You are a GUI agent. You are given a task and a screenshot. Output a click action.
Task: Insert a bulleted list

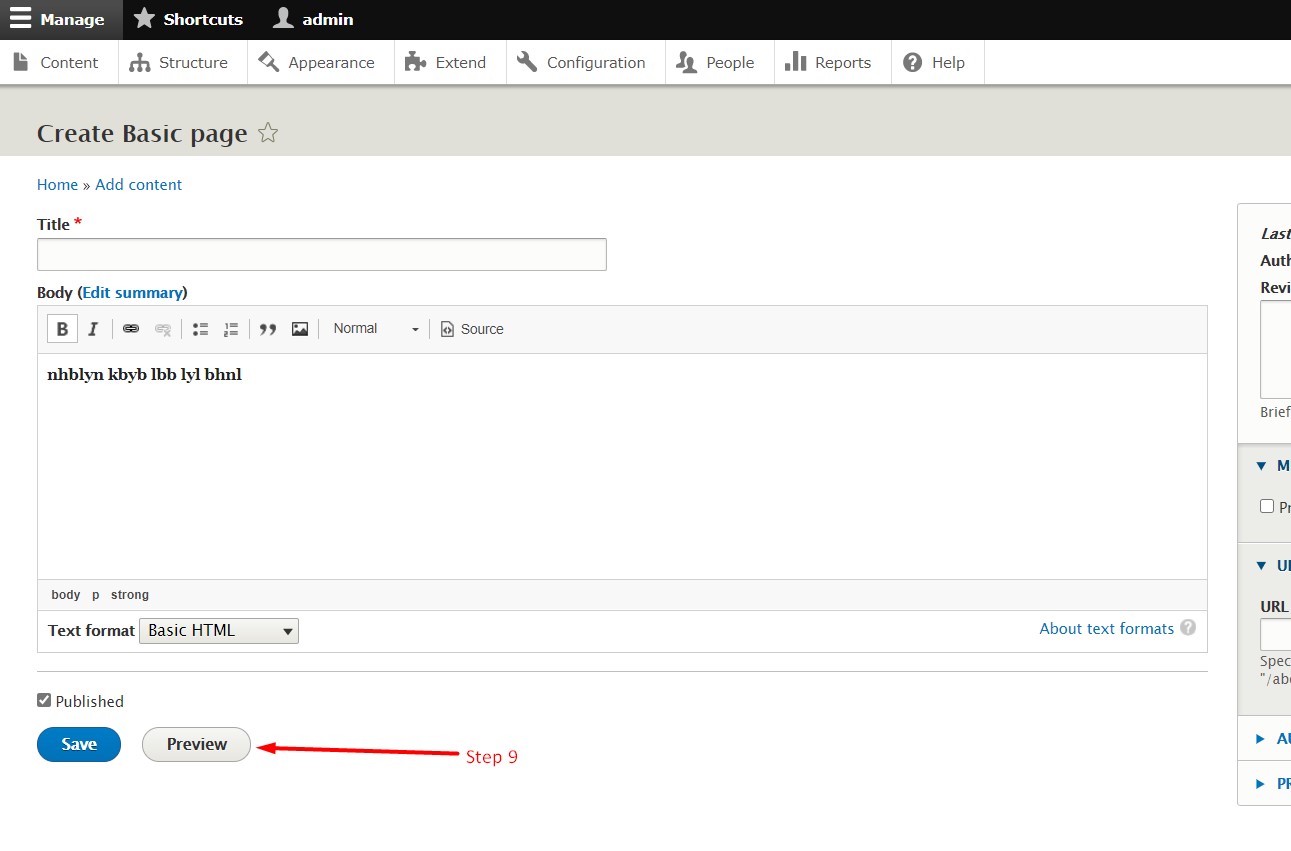pyautogui.click(x=200, y=329)
